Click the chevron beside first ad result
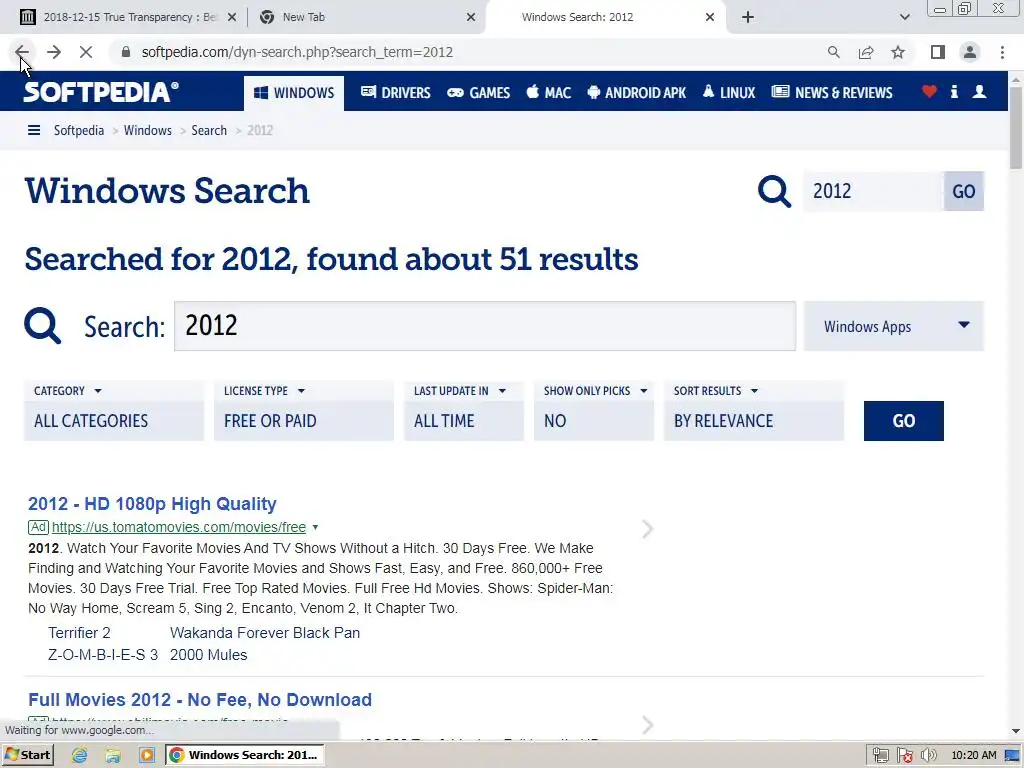Screen dimensions: 1024x768 (647, 529)
